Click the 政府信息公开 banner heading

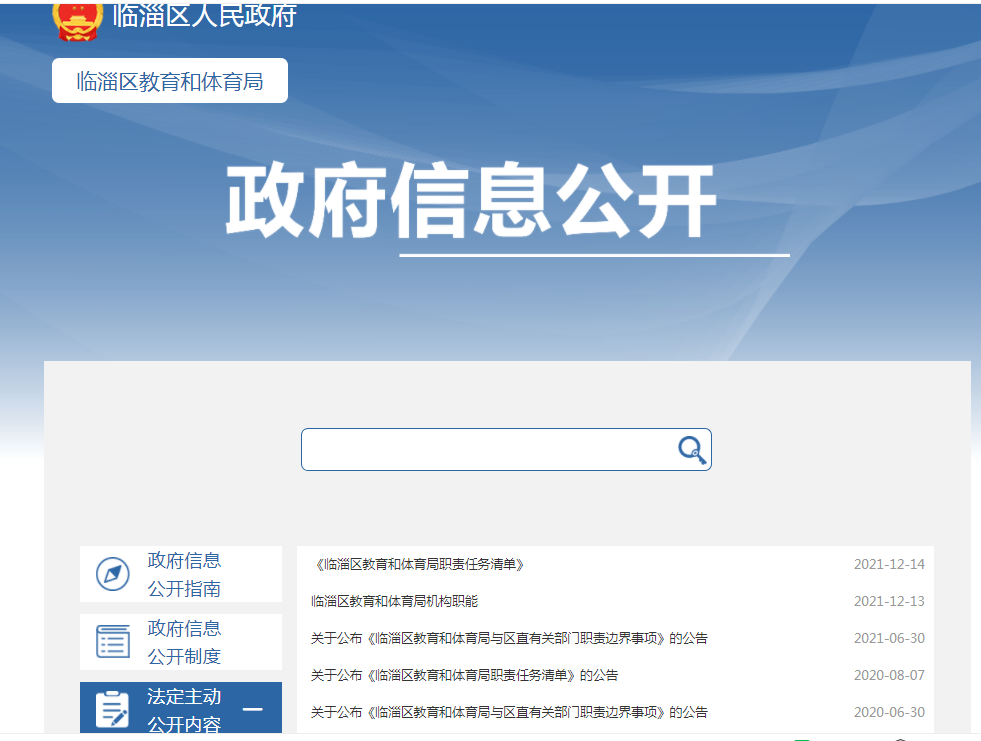pyautogui.click(x=471, y=203)
